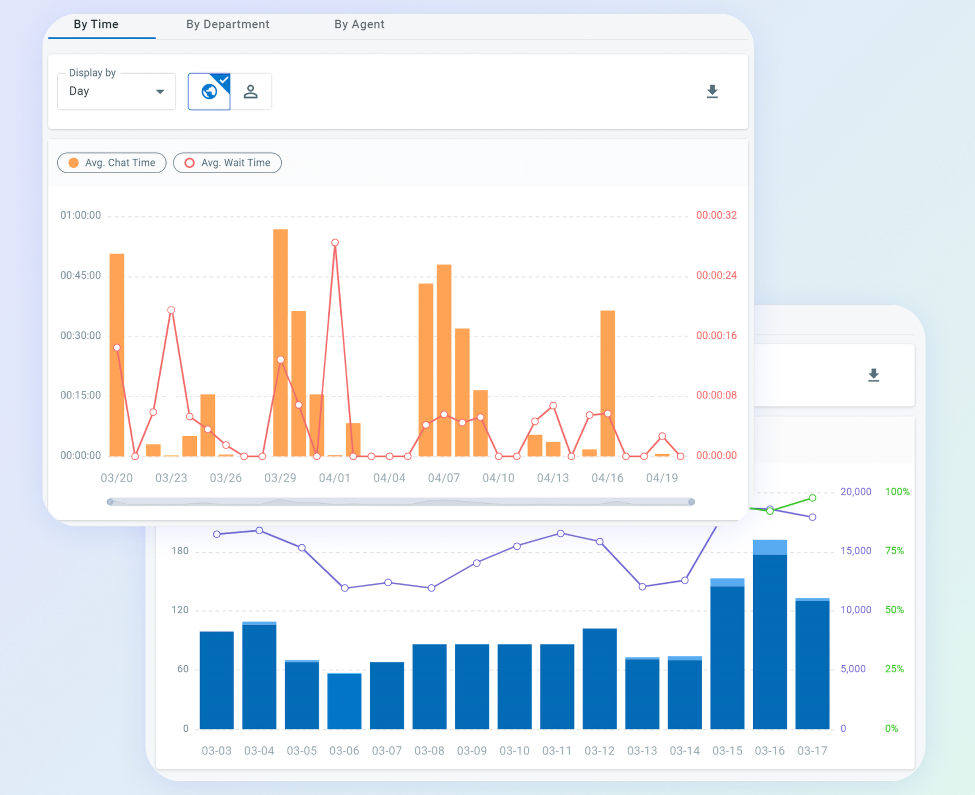Viewport: 975px width, 795px height.
Task: Click the 180 left axis label
Action: click(180, 551)
